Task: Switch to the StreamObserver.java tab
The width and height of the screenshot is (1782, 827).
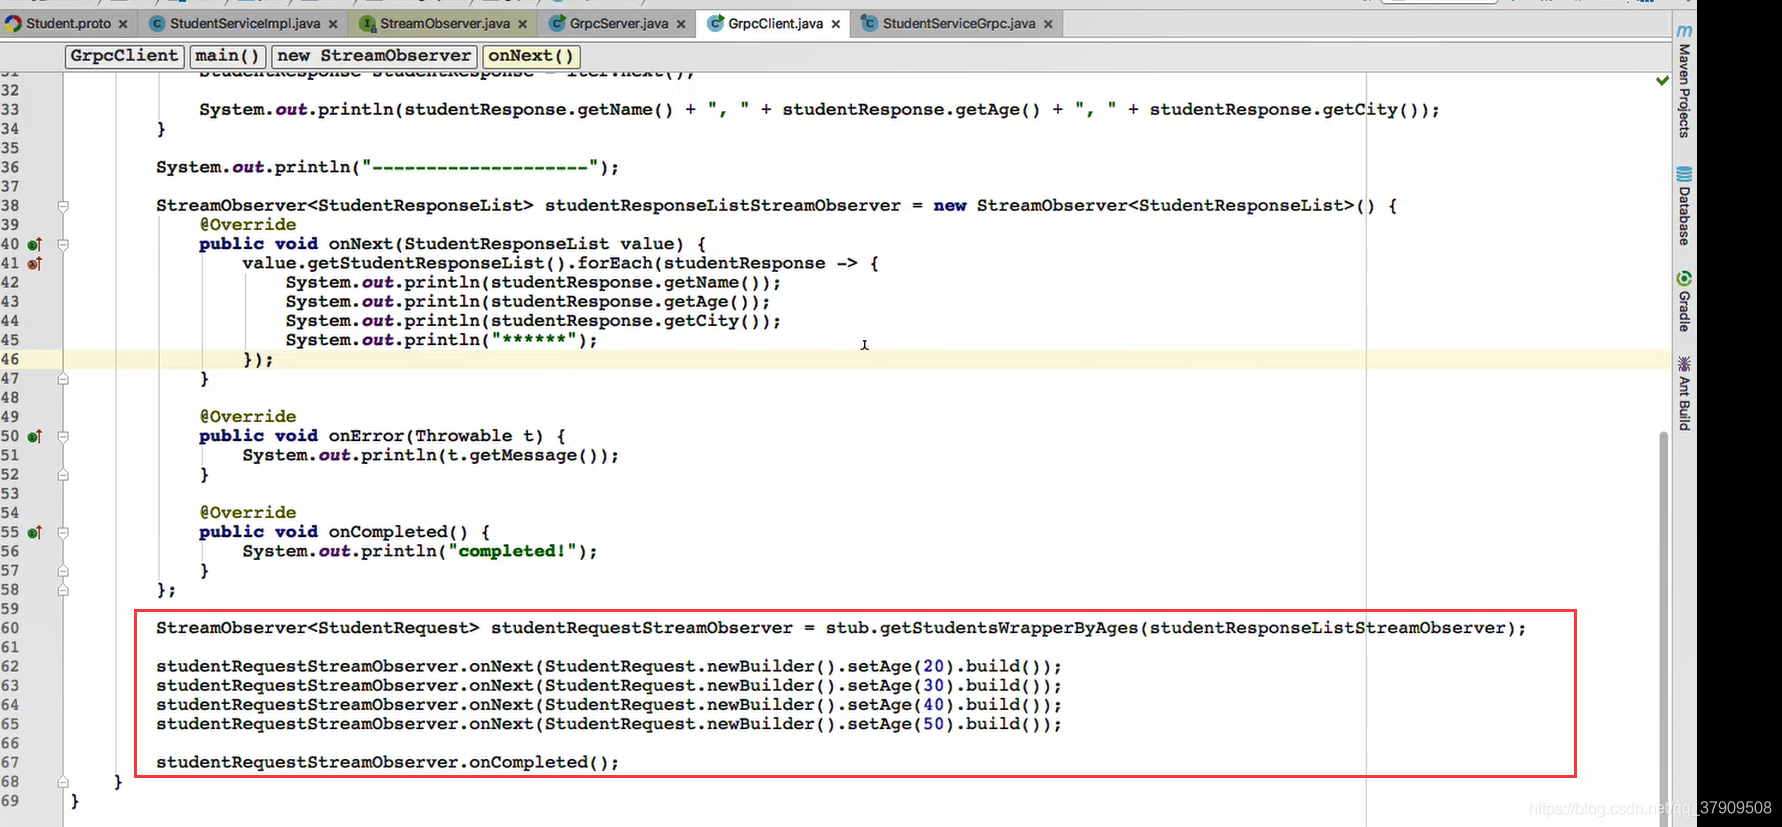Action: click(x=445, y=23)
